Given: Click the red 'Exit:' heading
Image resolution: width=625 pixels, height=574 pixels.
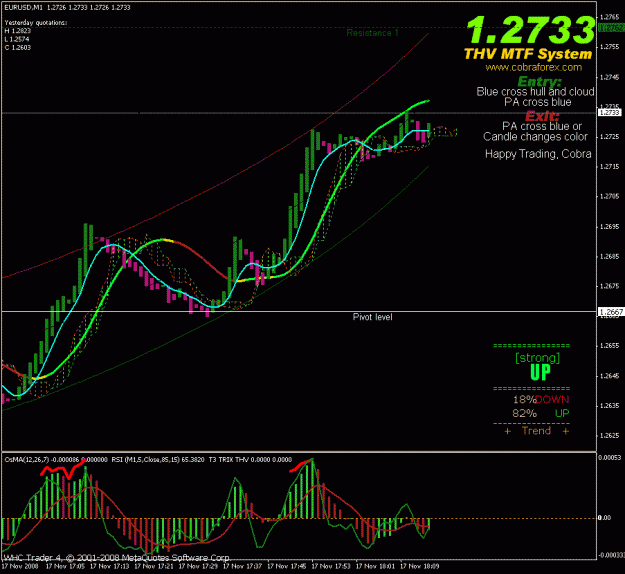Looking at the screenshot, I should pos(542,116).
